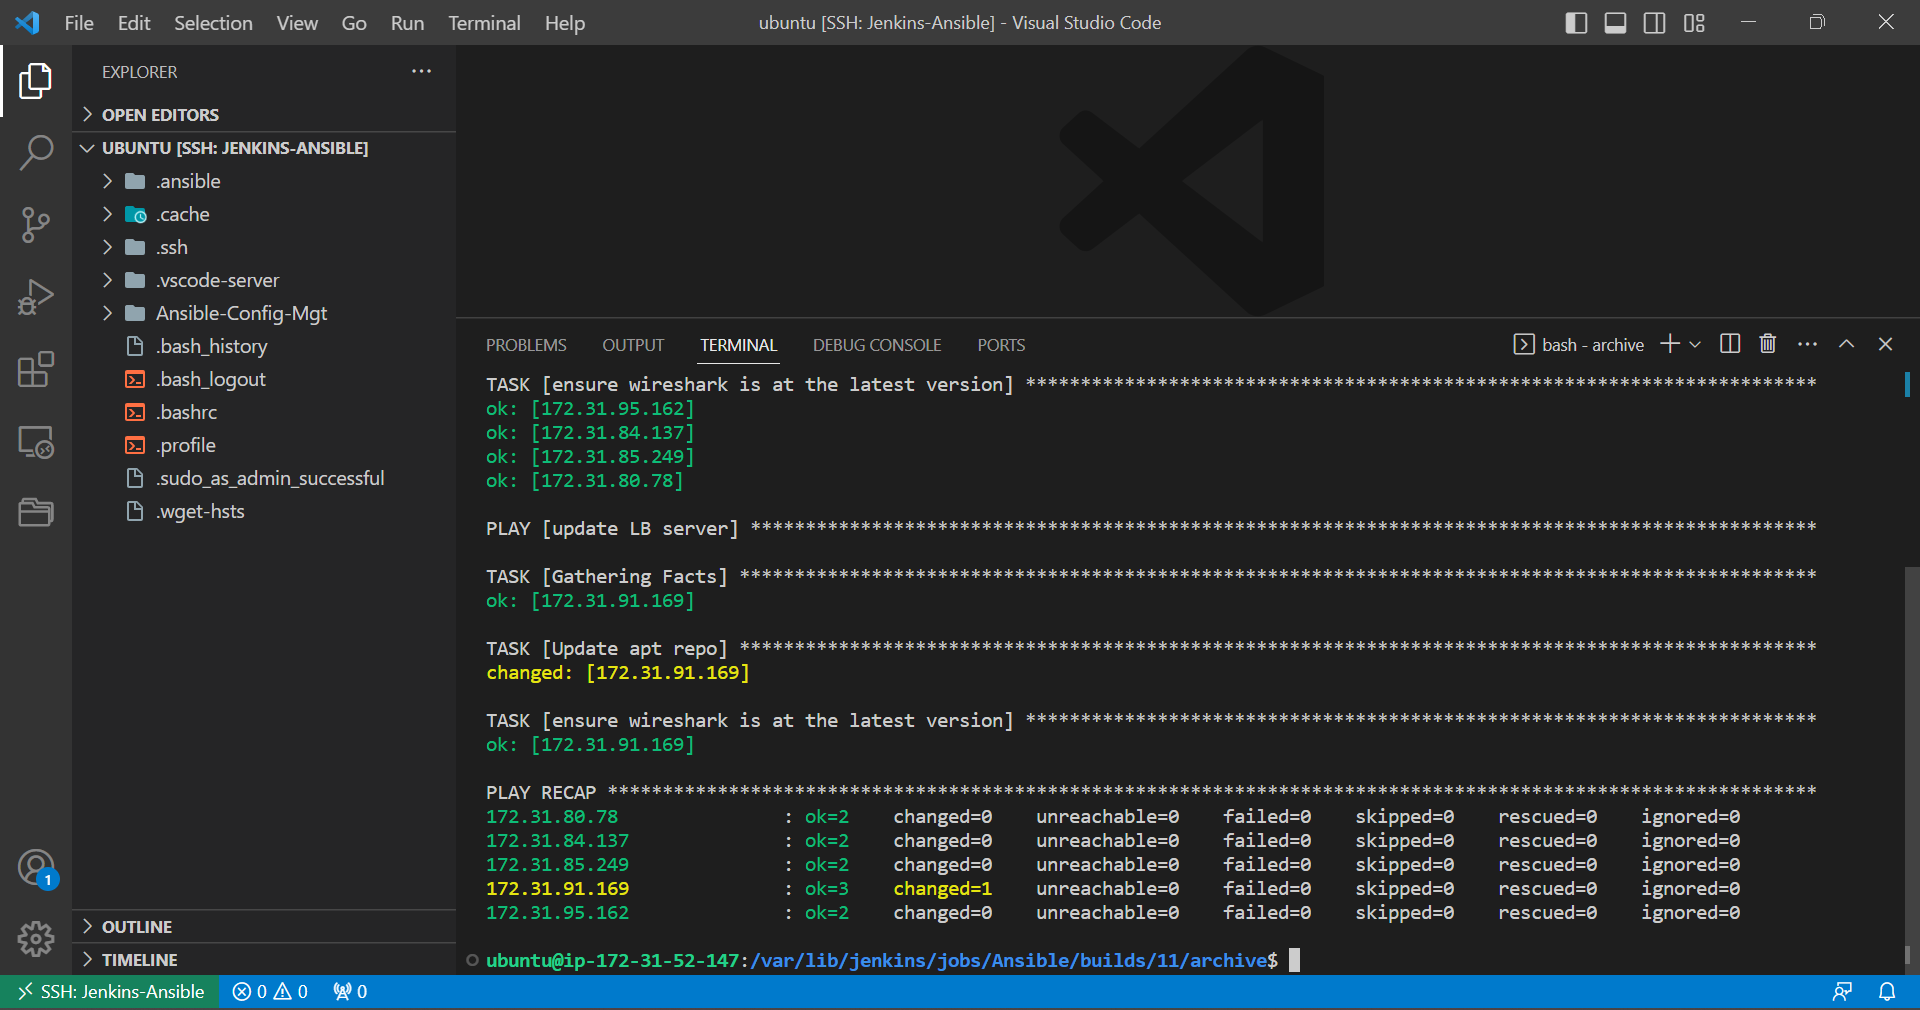Launch a new terminal with the plus icon
The width and height of the screenshot is (1920, 1010).
[x=1668, y=344]
